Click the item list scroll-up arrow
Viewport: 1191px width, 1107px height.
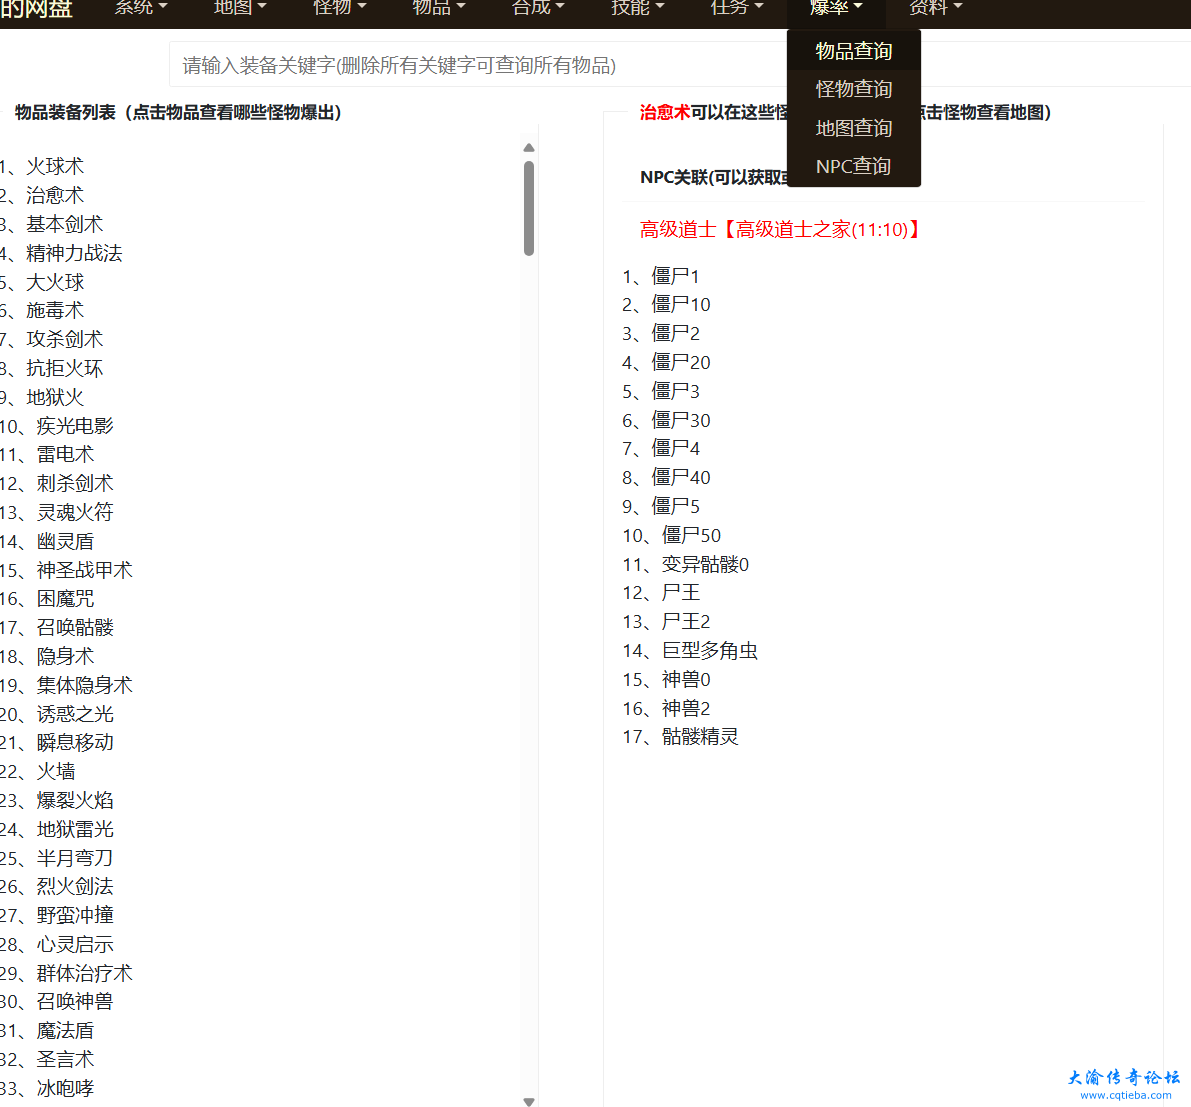point(529,147)
